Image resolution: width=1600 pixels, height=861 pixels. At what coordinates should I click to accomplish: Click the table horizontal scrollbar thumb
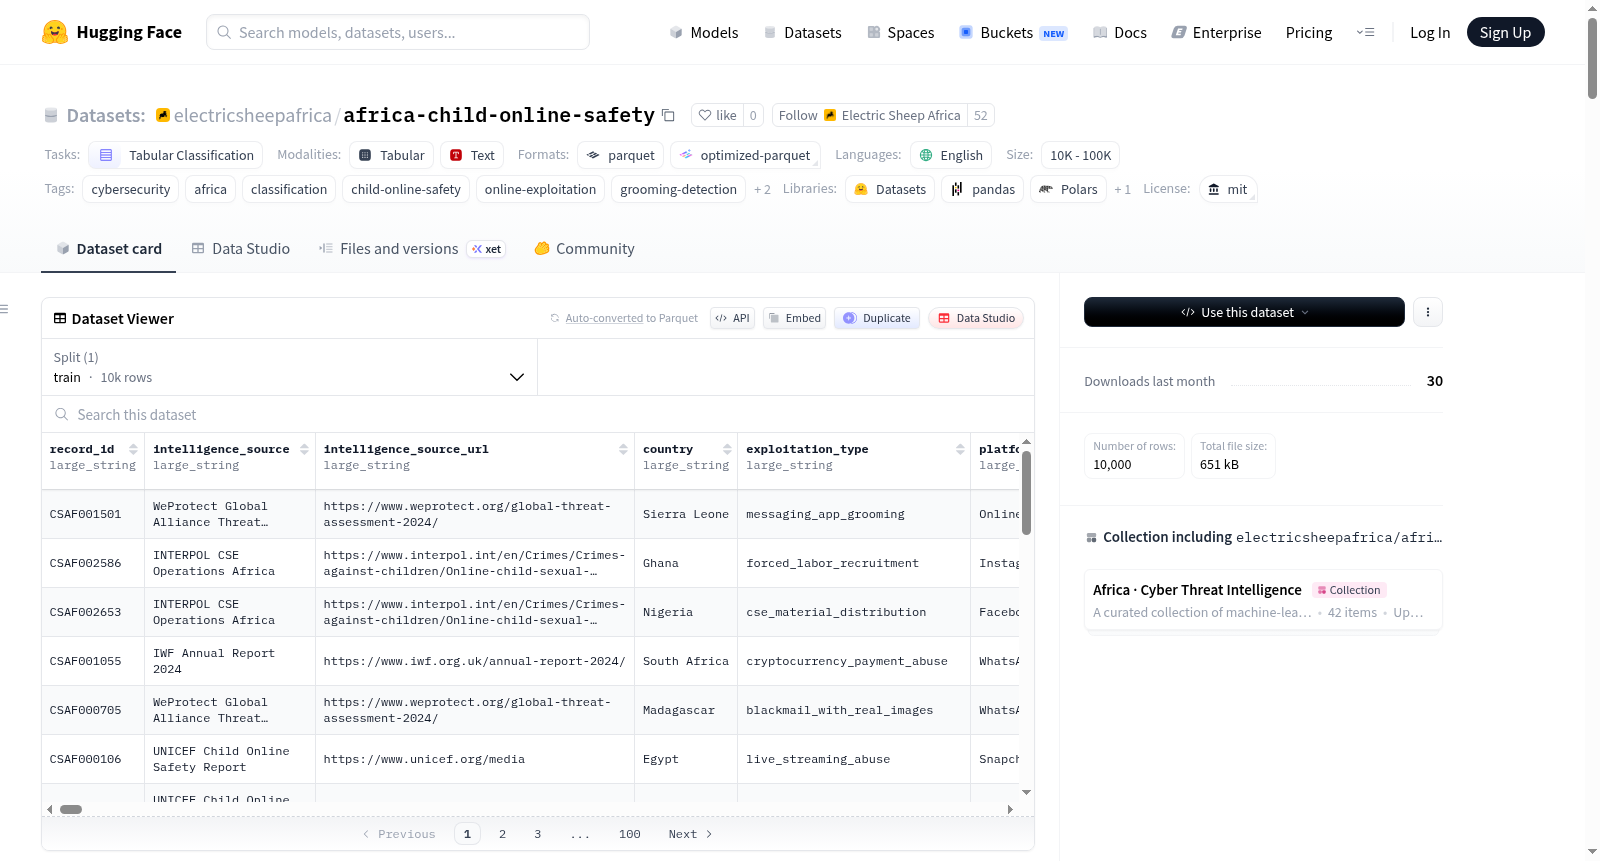point(71,809)
